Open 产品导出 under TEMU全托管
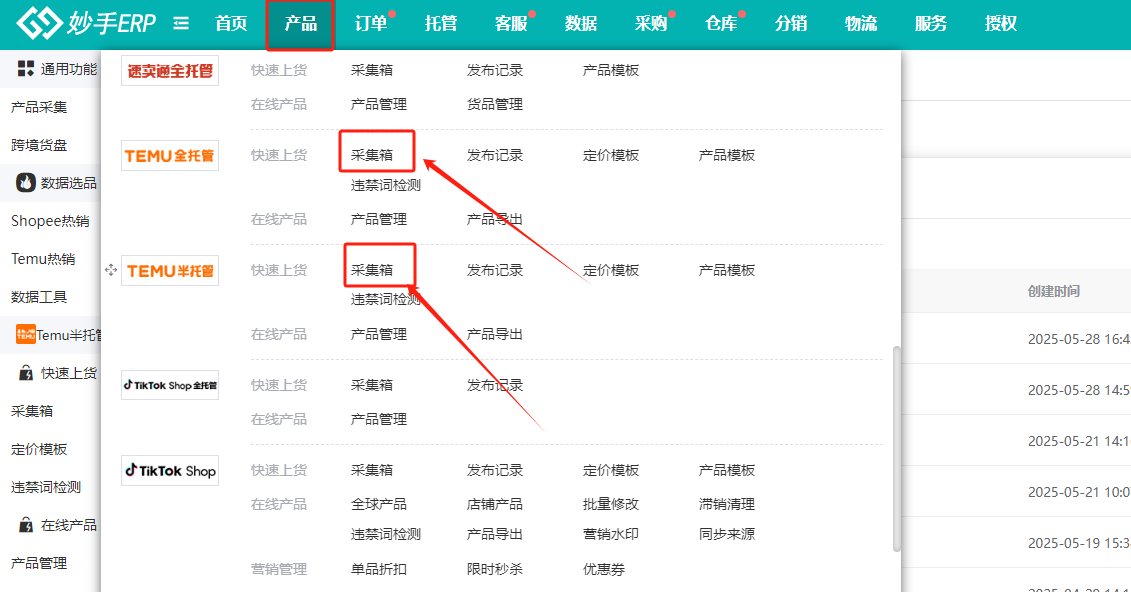The height and width of the screenshot is (592, 1131). pos(495,219)
